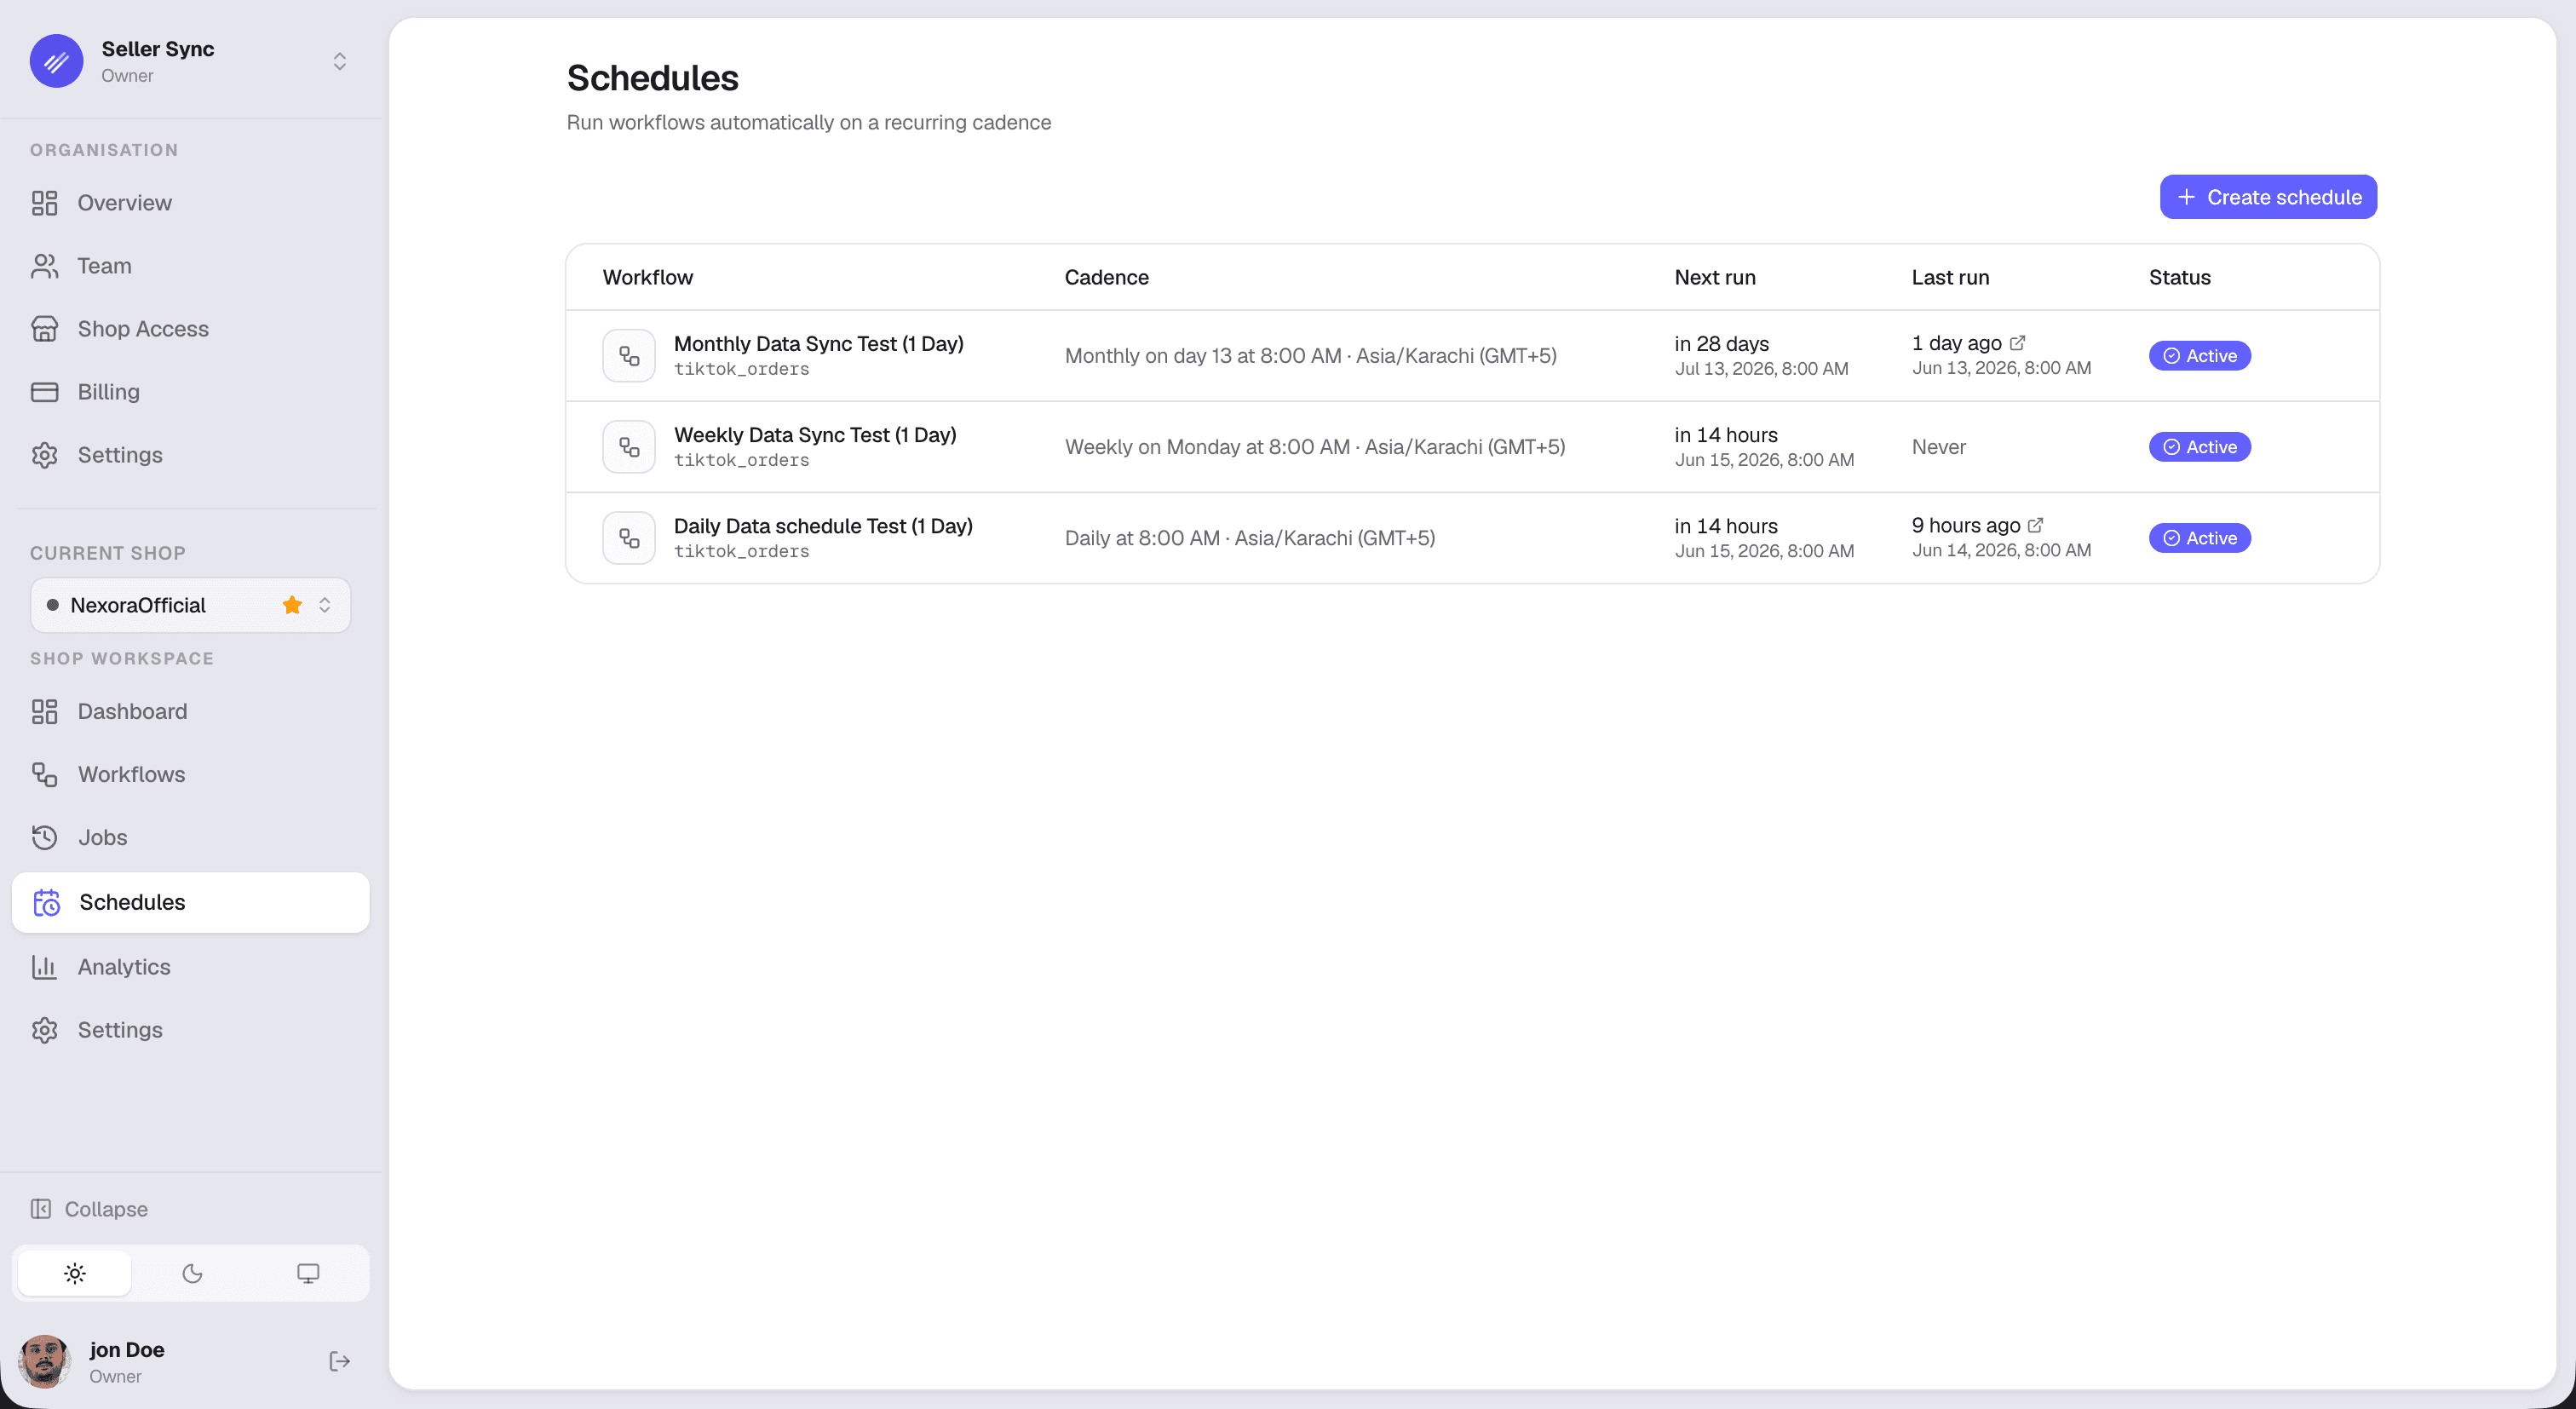This screenshot has height=1409, width=2576.
Task: Click the '9 hours ago' last run text
Action: click(x=1966, y=525)
